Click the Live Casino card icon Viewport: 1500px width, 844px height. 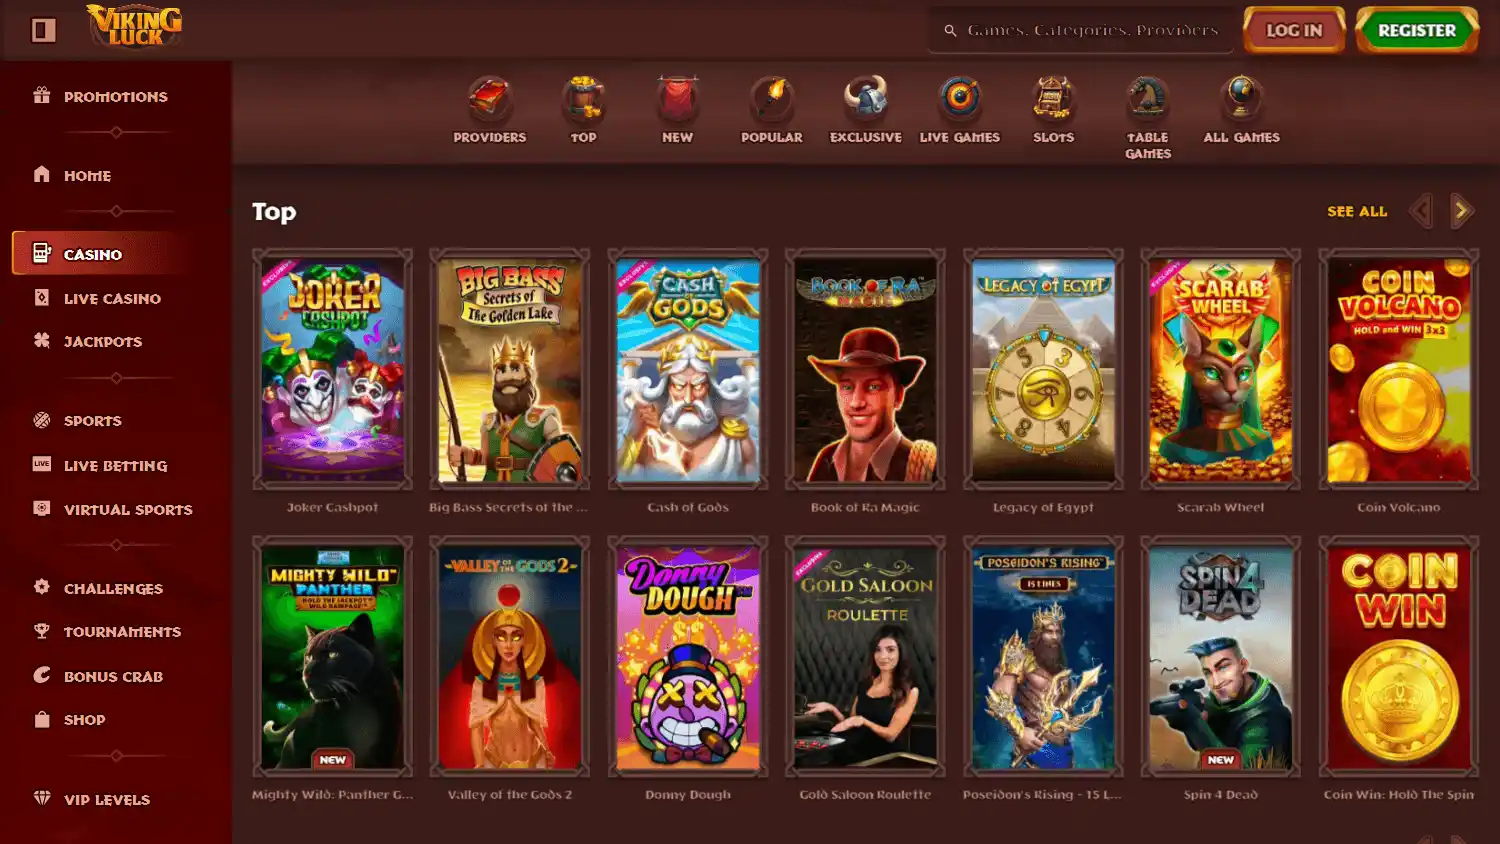click(41, 297)
